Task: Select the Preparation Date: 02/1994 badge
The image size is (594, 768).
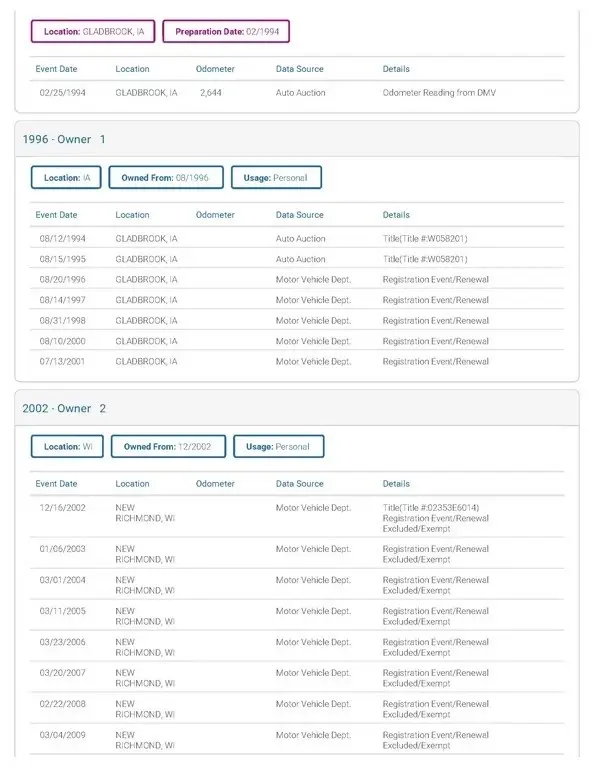Action: coord(226,31)
